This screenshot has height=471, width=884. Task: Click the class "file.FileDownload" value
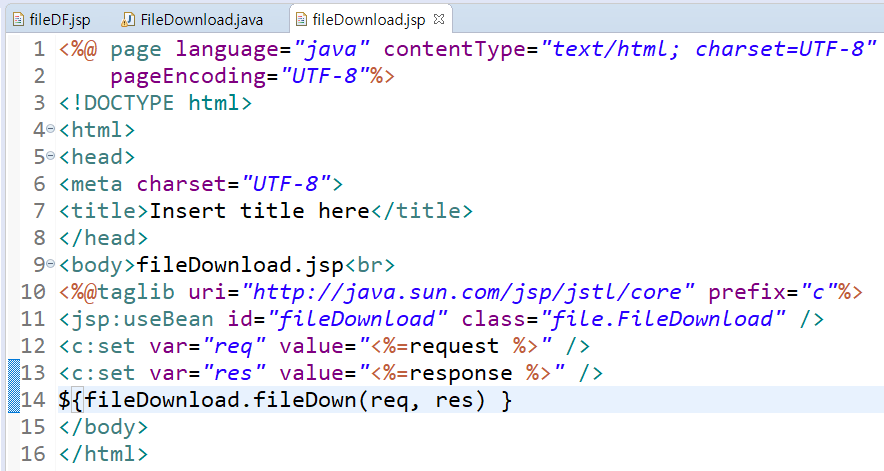tap(663, 319)
